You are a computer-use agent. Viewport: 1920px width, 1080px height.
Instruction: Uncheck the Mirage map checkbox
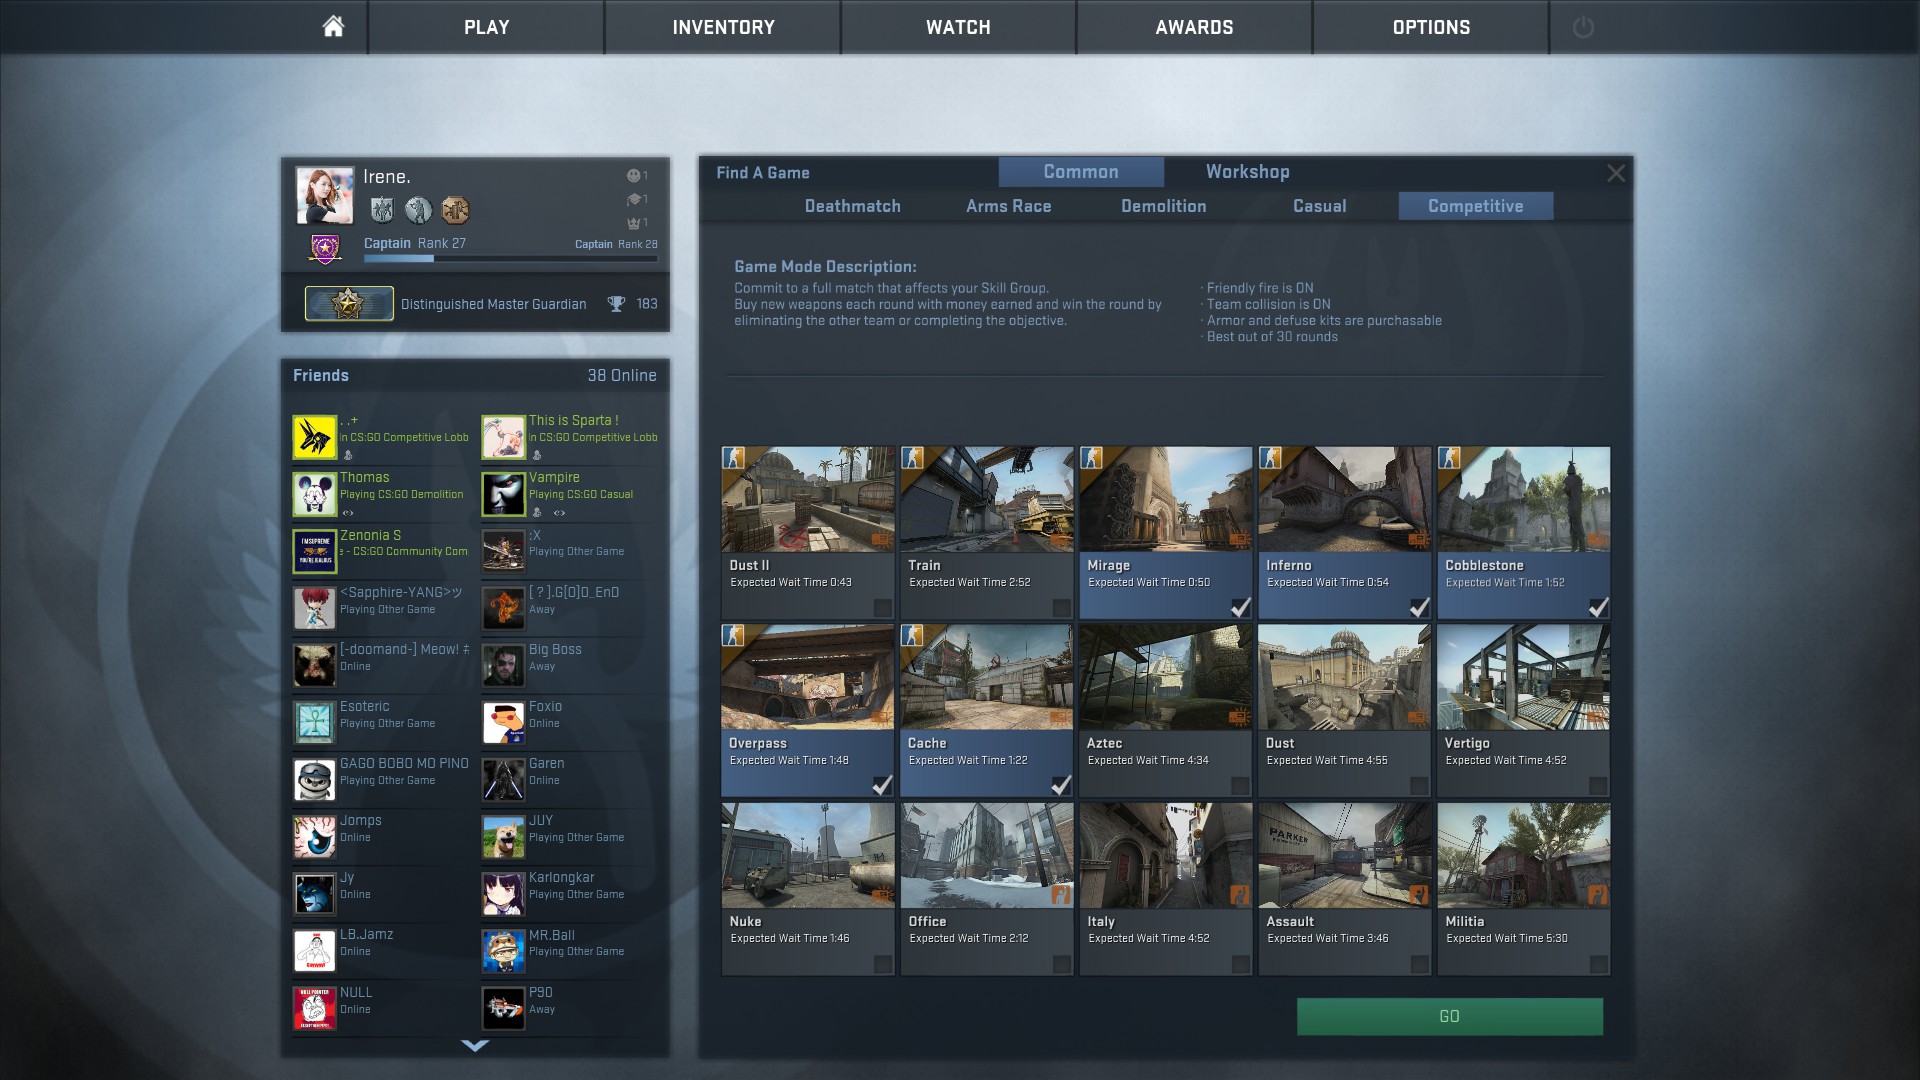click(x=1240, y=608)
